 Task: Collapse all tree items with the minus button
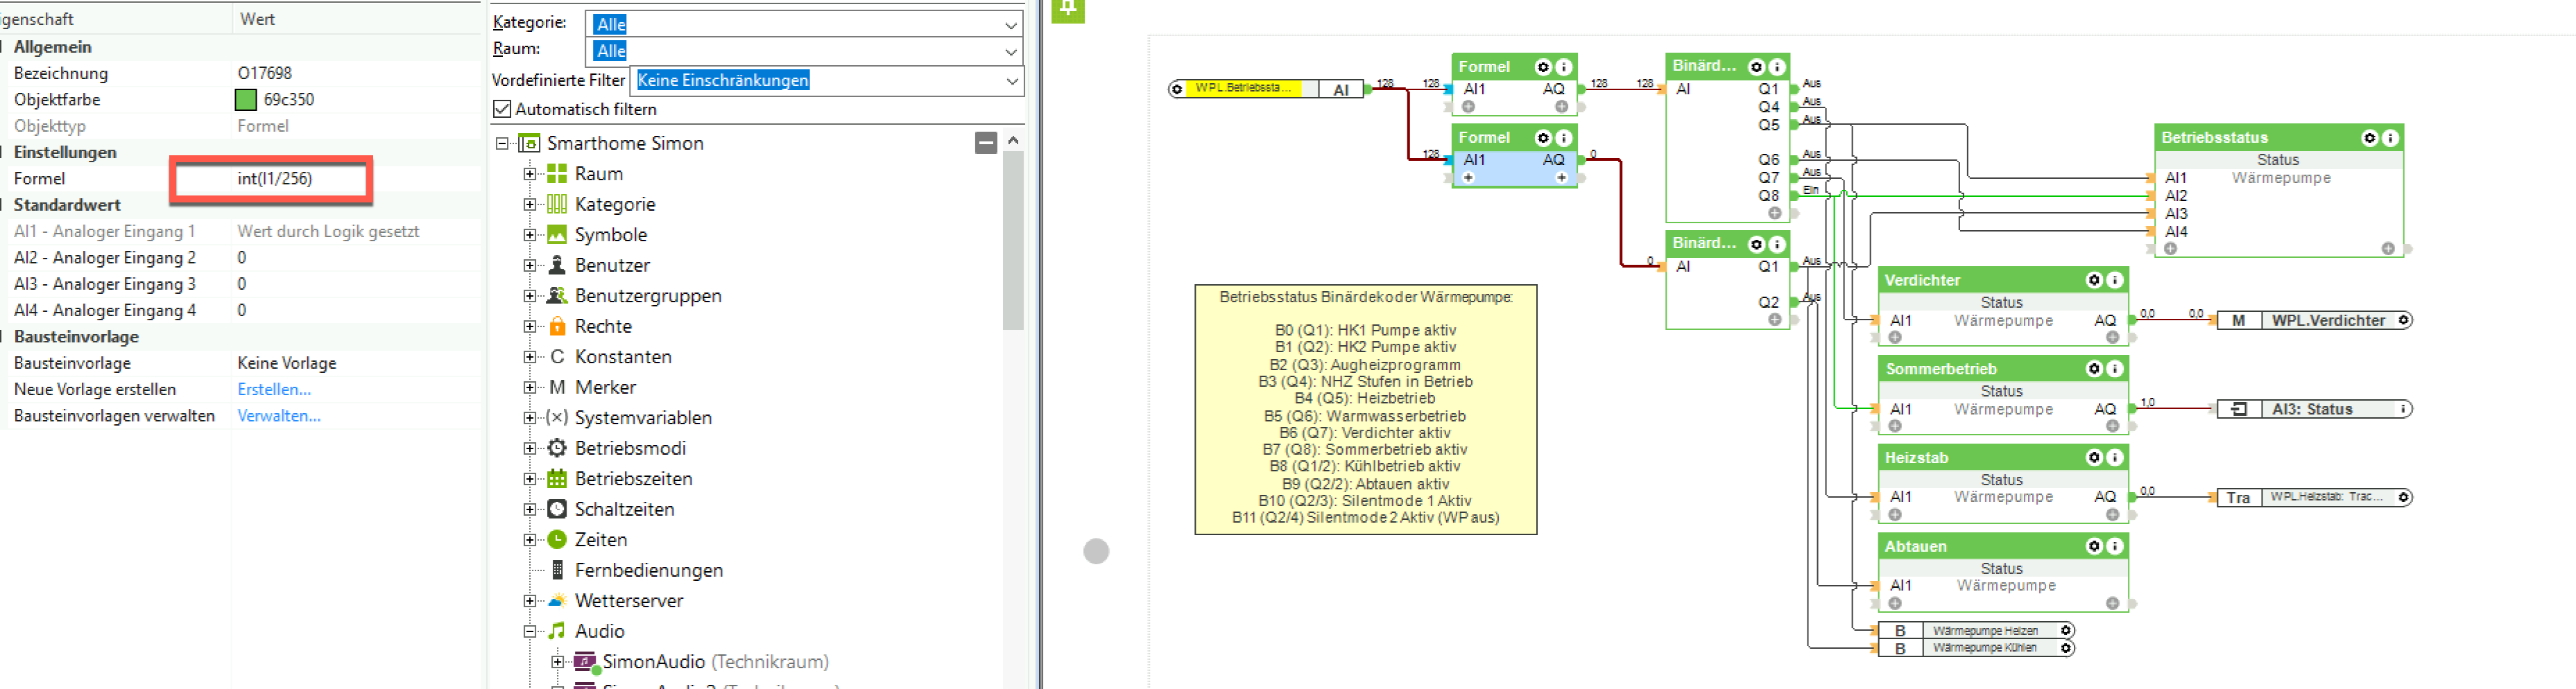click(x=985, y=143)
